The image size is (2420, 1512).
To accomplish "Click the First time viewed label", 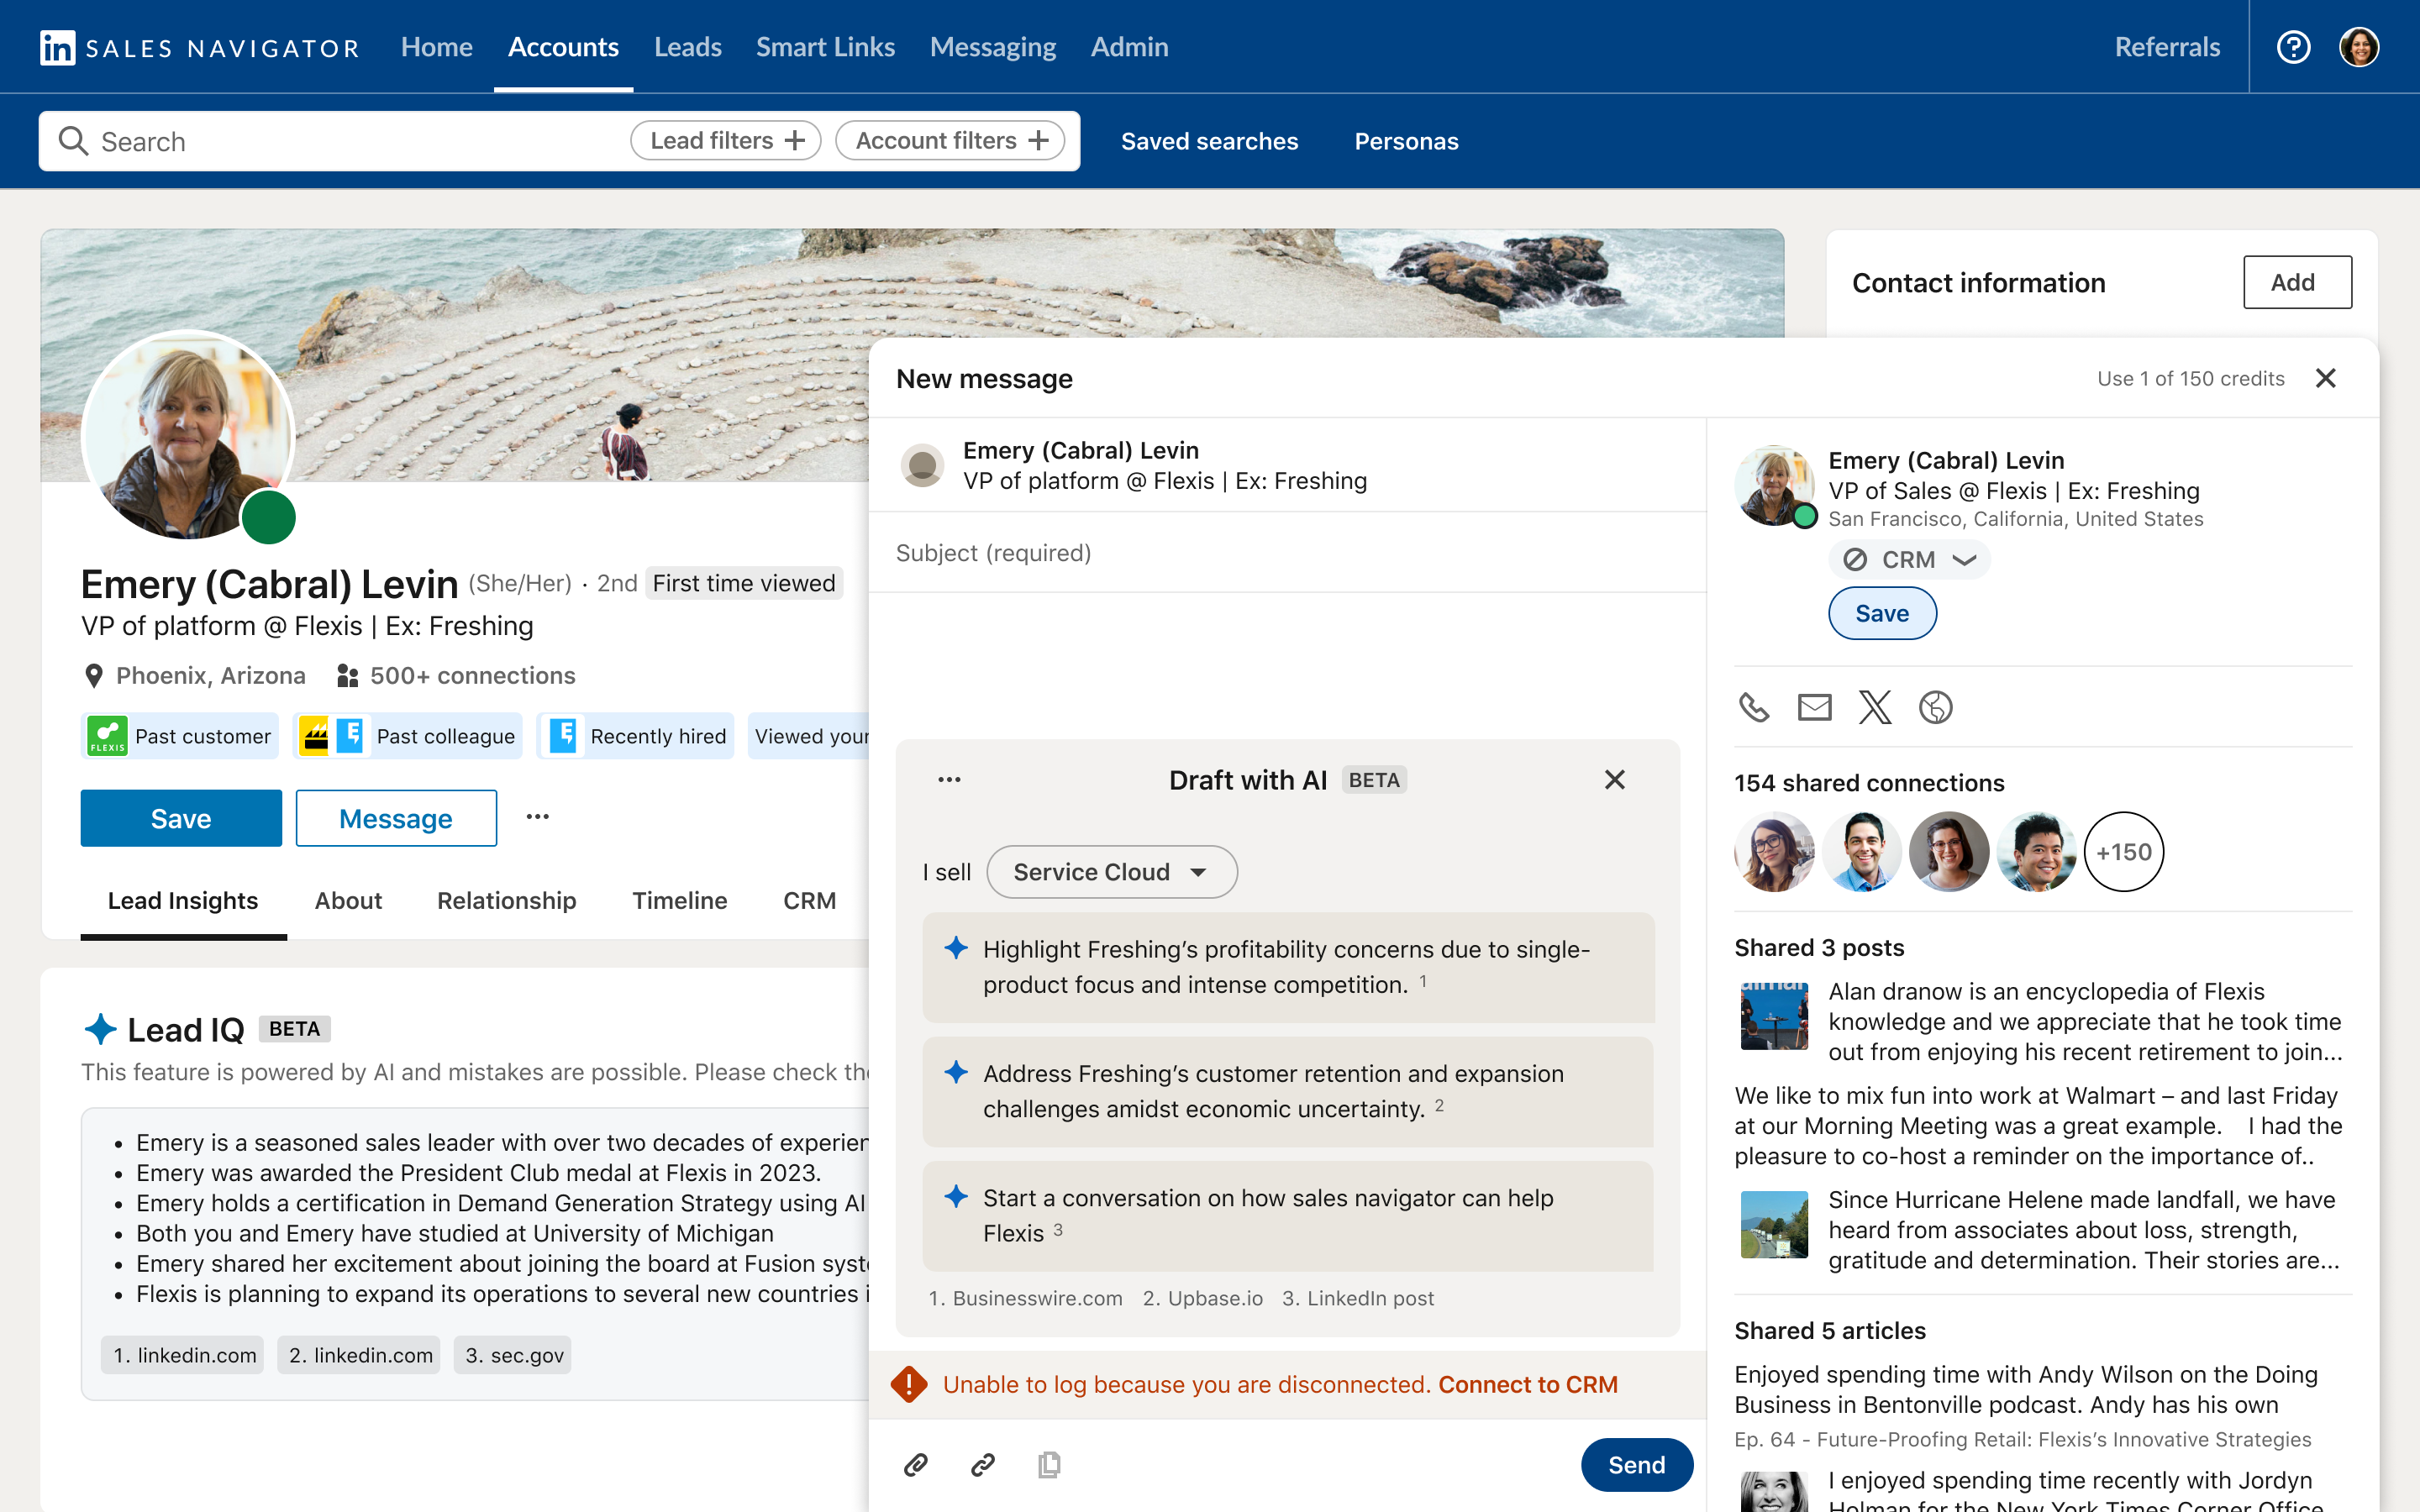I will [x=744, y=583].
